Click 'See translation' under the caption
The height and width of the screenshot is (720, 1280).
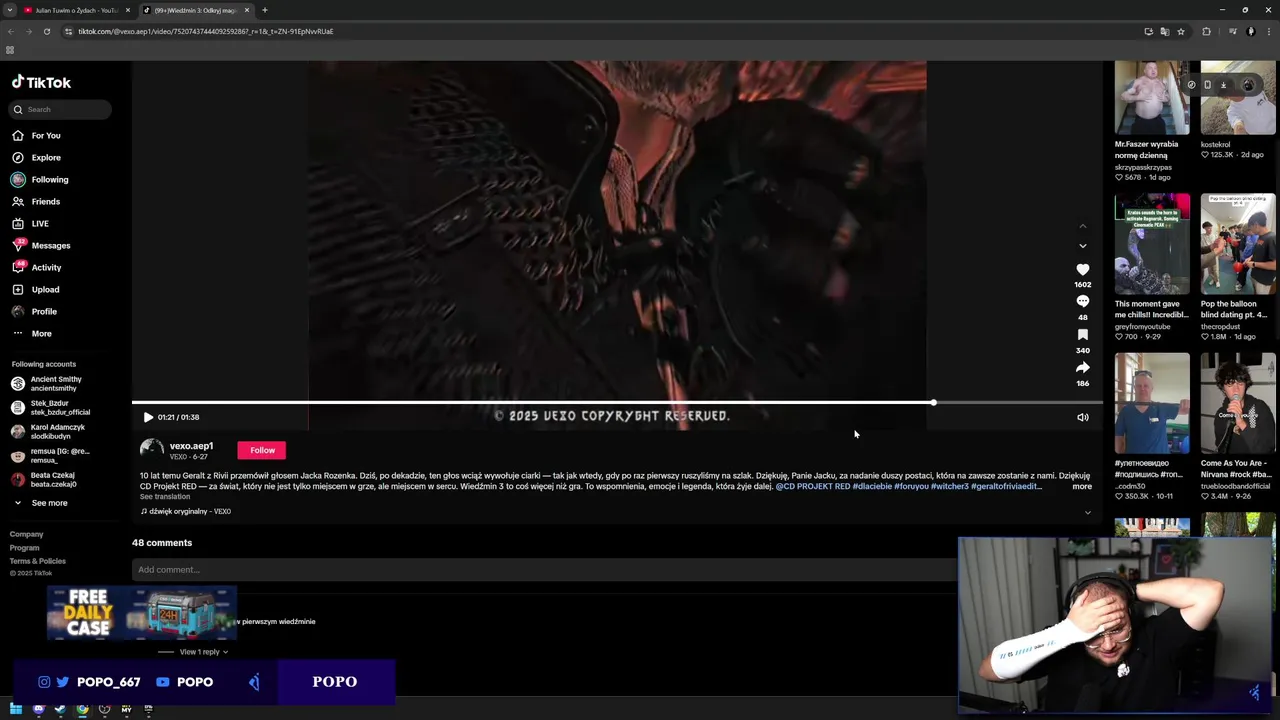165,497
